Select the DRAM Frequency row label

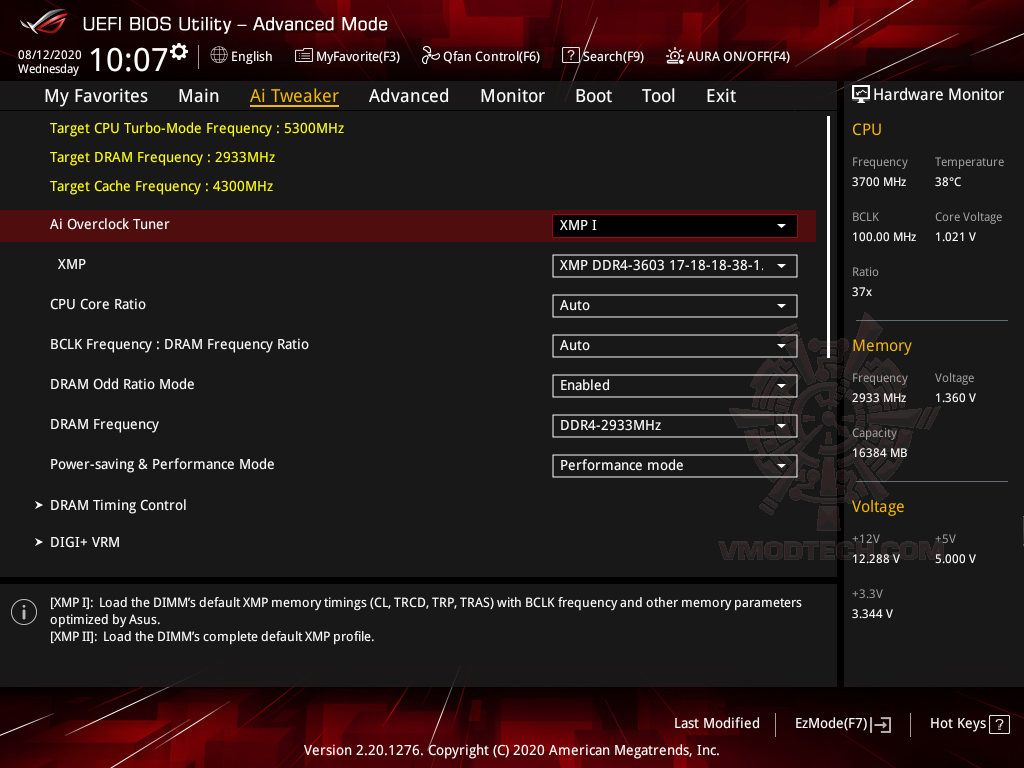(104, 424)
